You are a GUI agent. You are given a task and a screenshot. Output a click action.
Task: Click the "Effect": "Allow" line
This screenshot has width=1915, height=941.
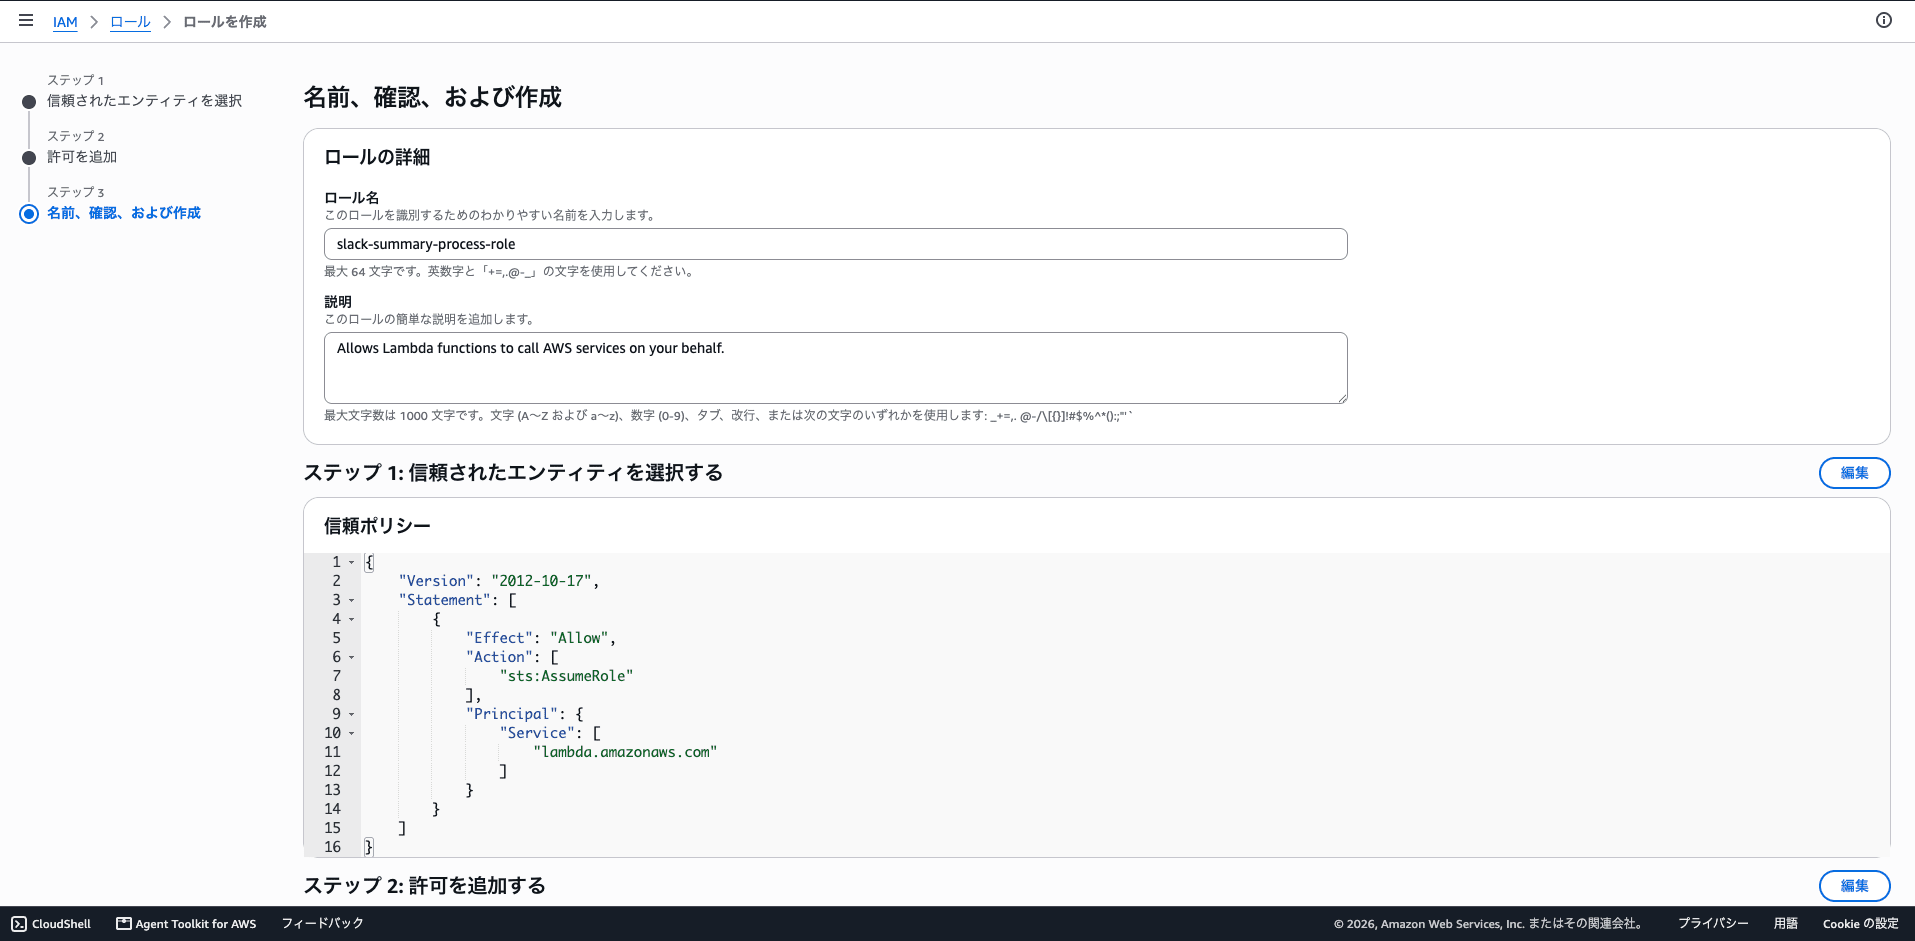(540, 638)
